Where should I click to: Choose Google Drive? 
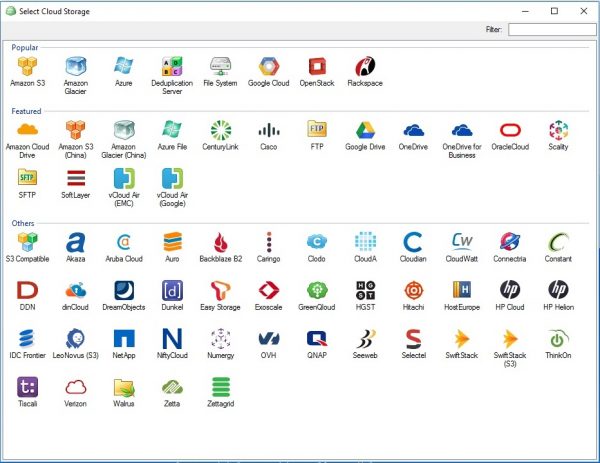pos(365,130)
